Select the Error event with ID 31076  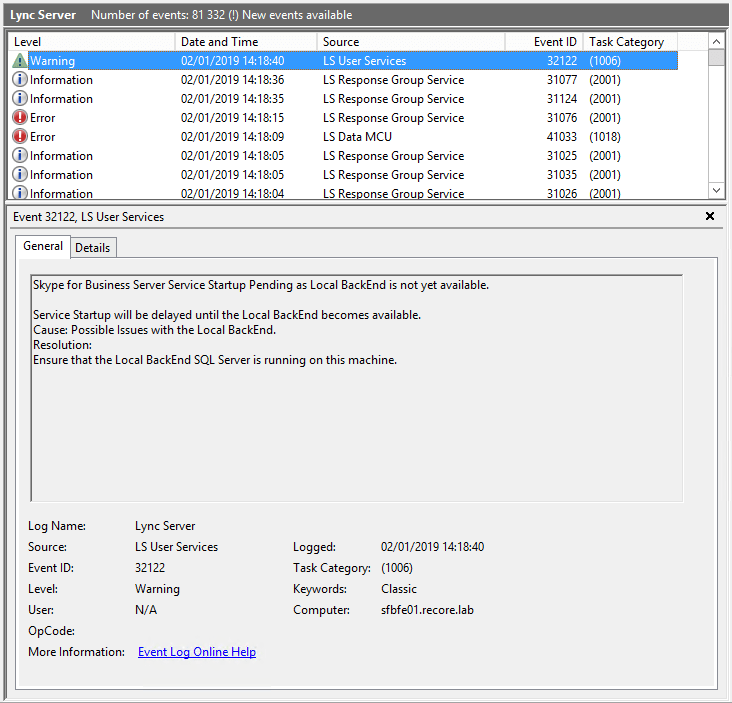tap(343, 118)
